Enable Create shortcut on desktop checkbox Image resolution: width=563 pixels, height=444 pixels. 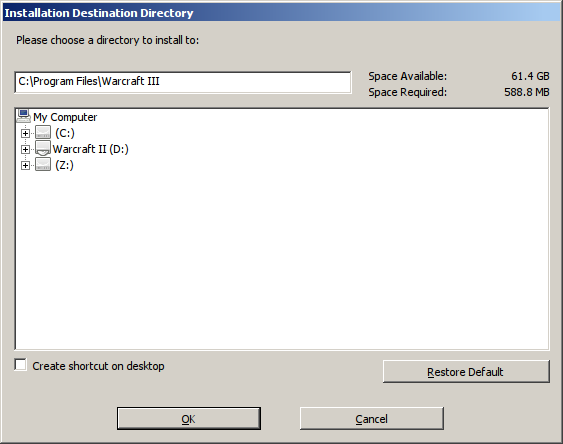(x=21, y=365)
